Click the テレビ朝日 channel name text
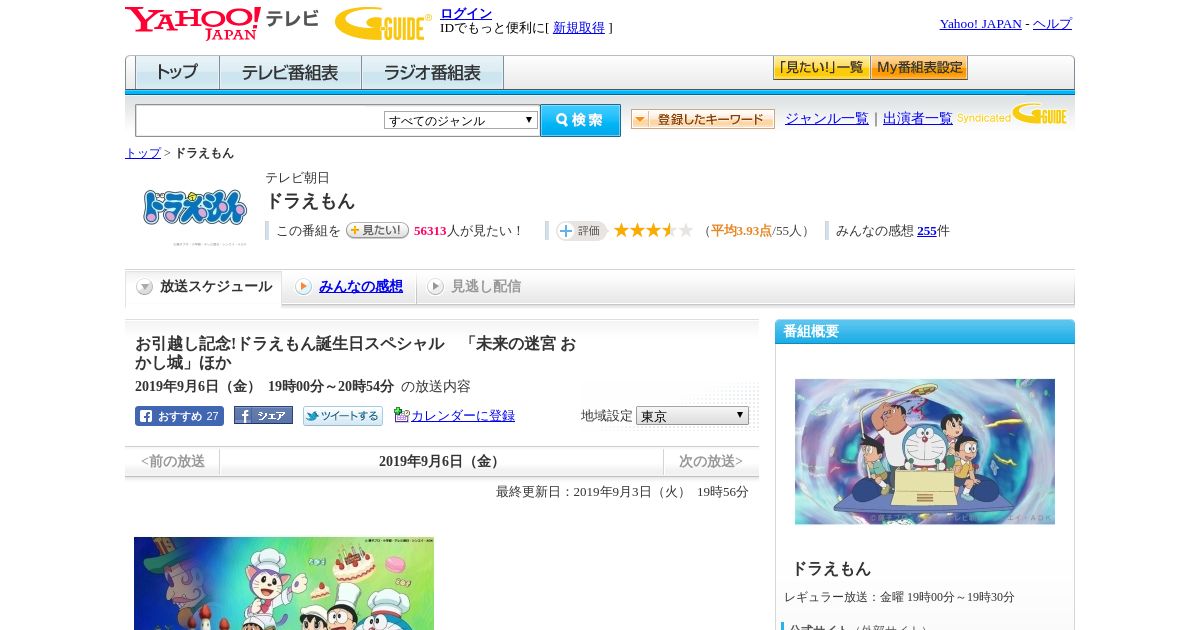Image resolution: width=1200 pixels, height=630 pixels. (x=297, y=178)
